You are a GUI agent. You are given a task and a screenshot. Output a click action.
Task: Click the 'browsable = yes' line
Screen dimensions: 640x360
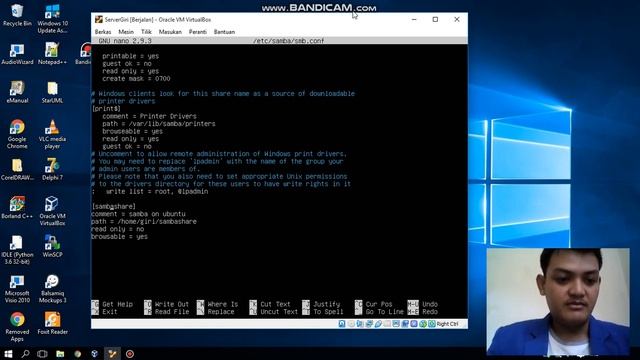coord(120,237)
